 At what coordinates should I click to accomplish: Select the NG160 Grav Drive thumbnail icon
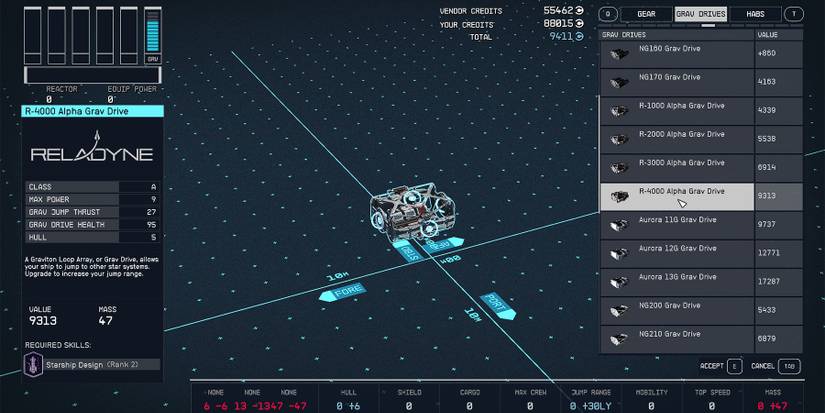[619, 53]
